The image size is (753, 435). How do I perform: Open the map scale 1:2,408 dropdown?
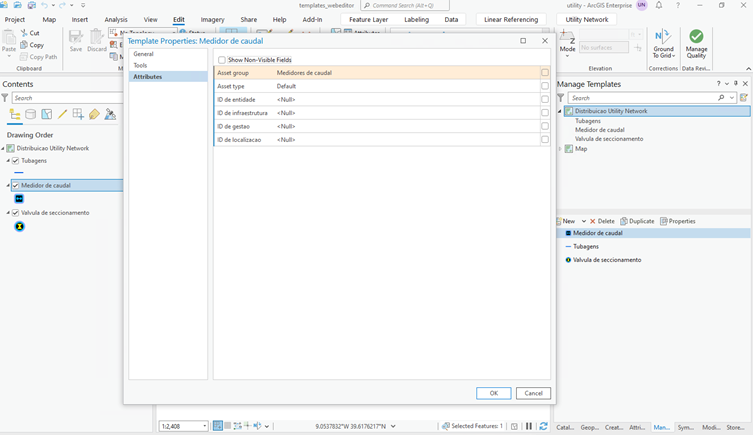[205, 426]
